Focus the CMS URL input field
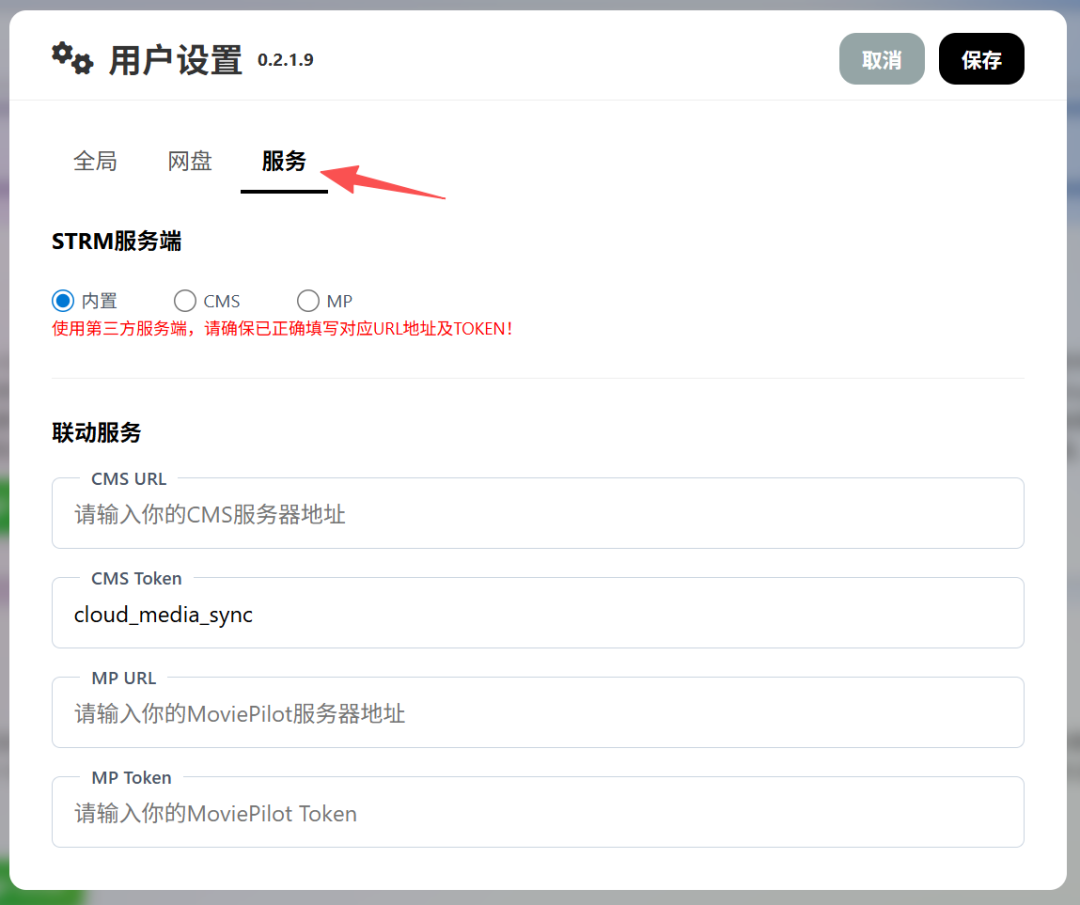This screenshot has width=1080, height=905. (538, 514)
